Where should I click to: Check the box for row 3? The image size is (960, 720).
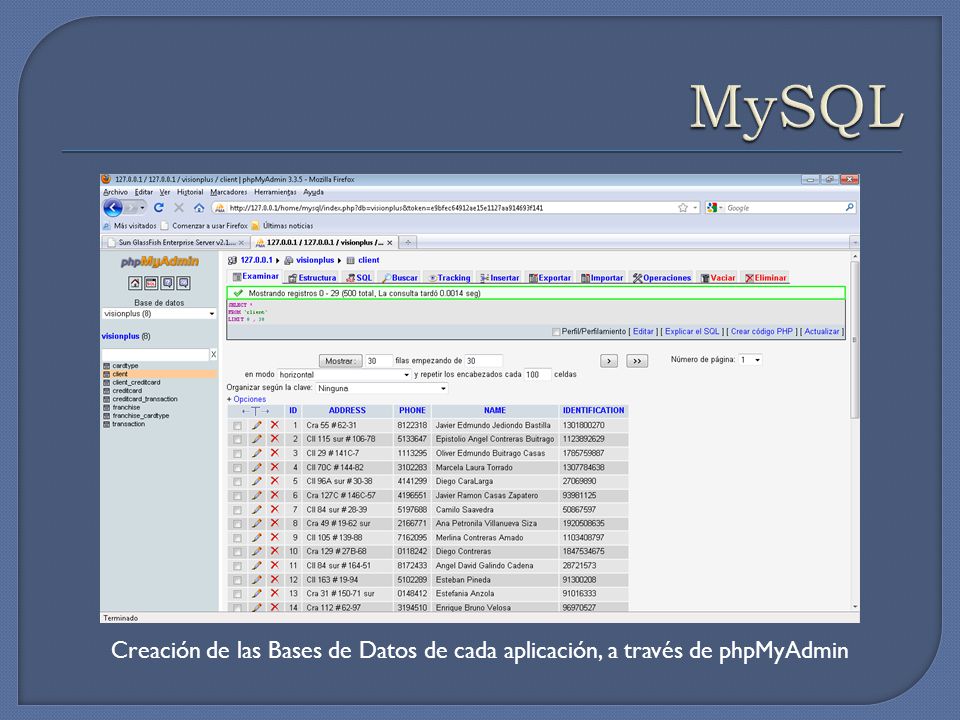click(x=237, y=454)
